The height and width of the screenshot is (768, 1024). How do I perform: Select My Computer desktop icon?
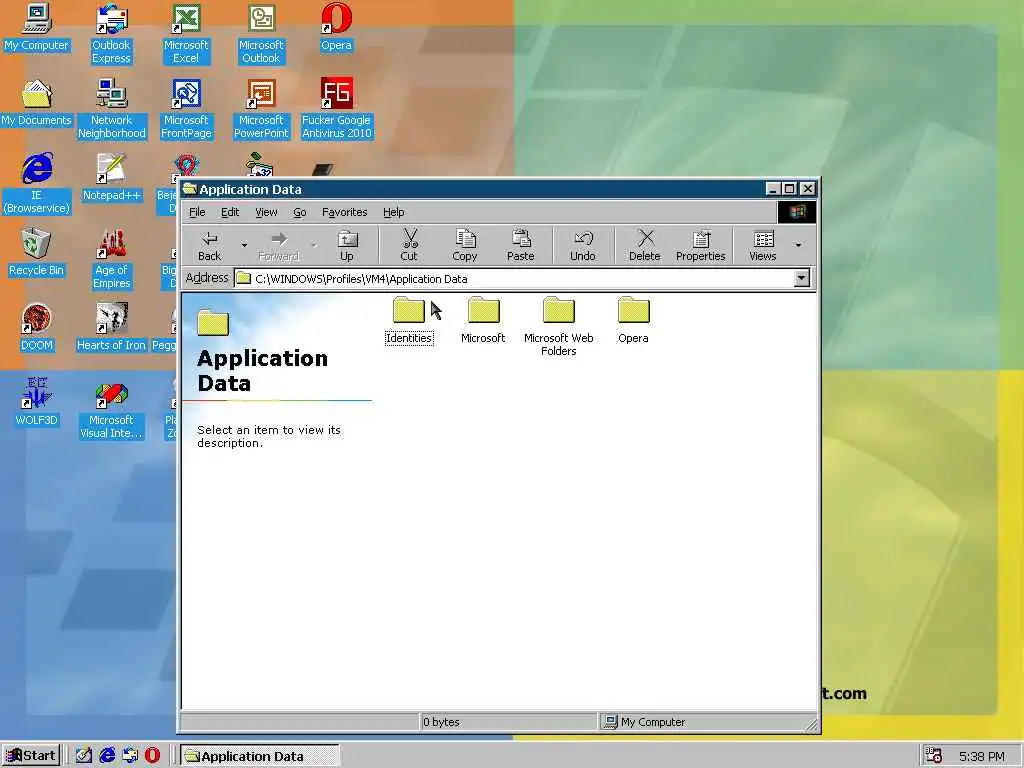[x=37, y=27]
